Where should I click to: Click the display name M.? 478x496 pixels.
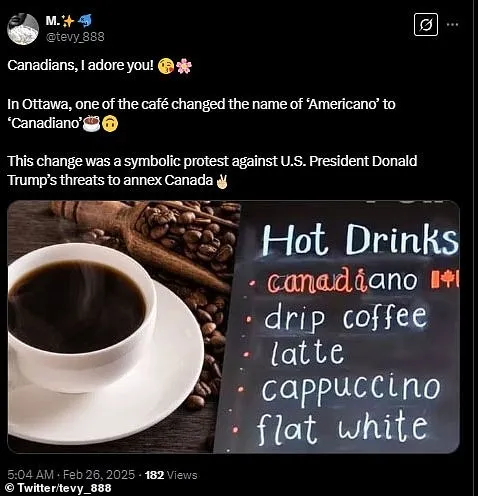[53, 21]
